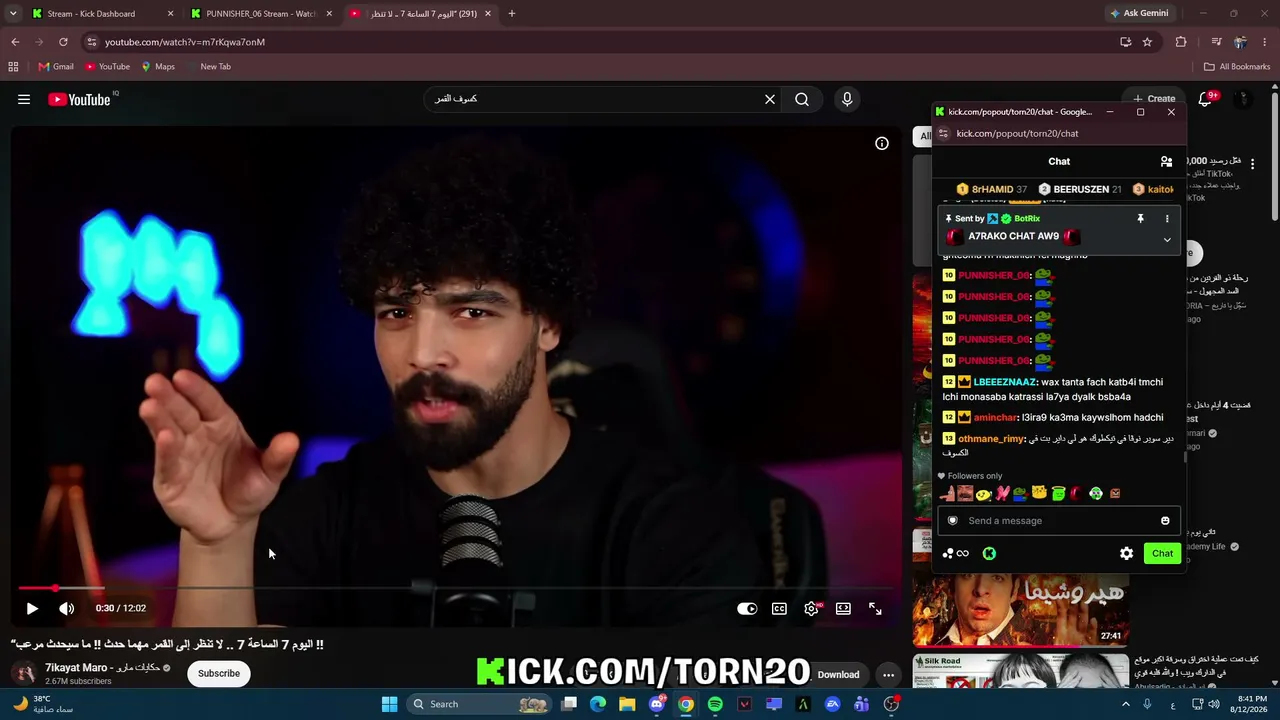Open the Chrome tab search dropdown
This screenshot has width=1280, height=720.
[x=13, y=14]
